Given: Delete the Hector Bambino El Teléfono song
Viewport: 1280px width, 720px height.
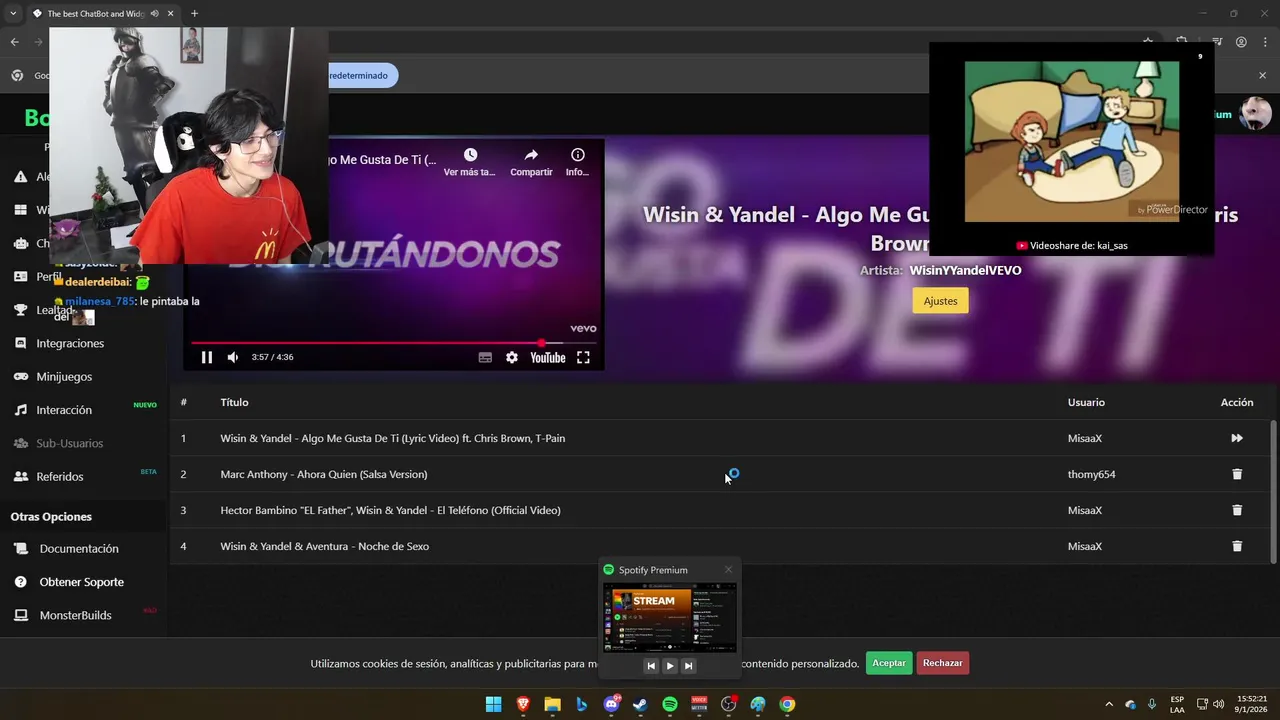Looking at the screenshot, I should [1237, 510].
